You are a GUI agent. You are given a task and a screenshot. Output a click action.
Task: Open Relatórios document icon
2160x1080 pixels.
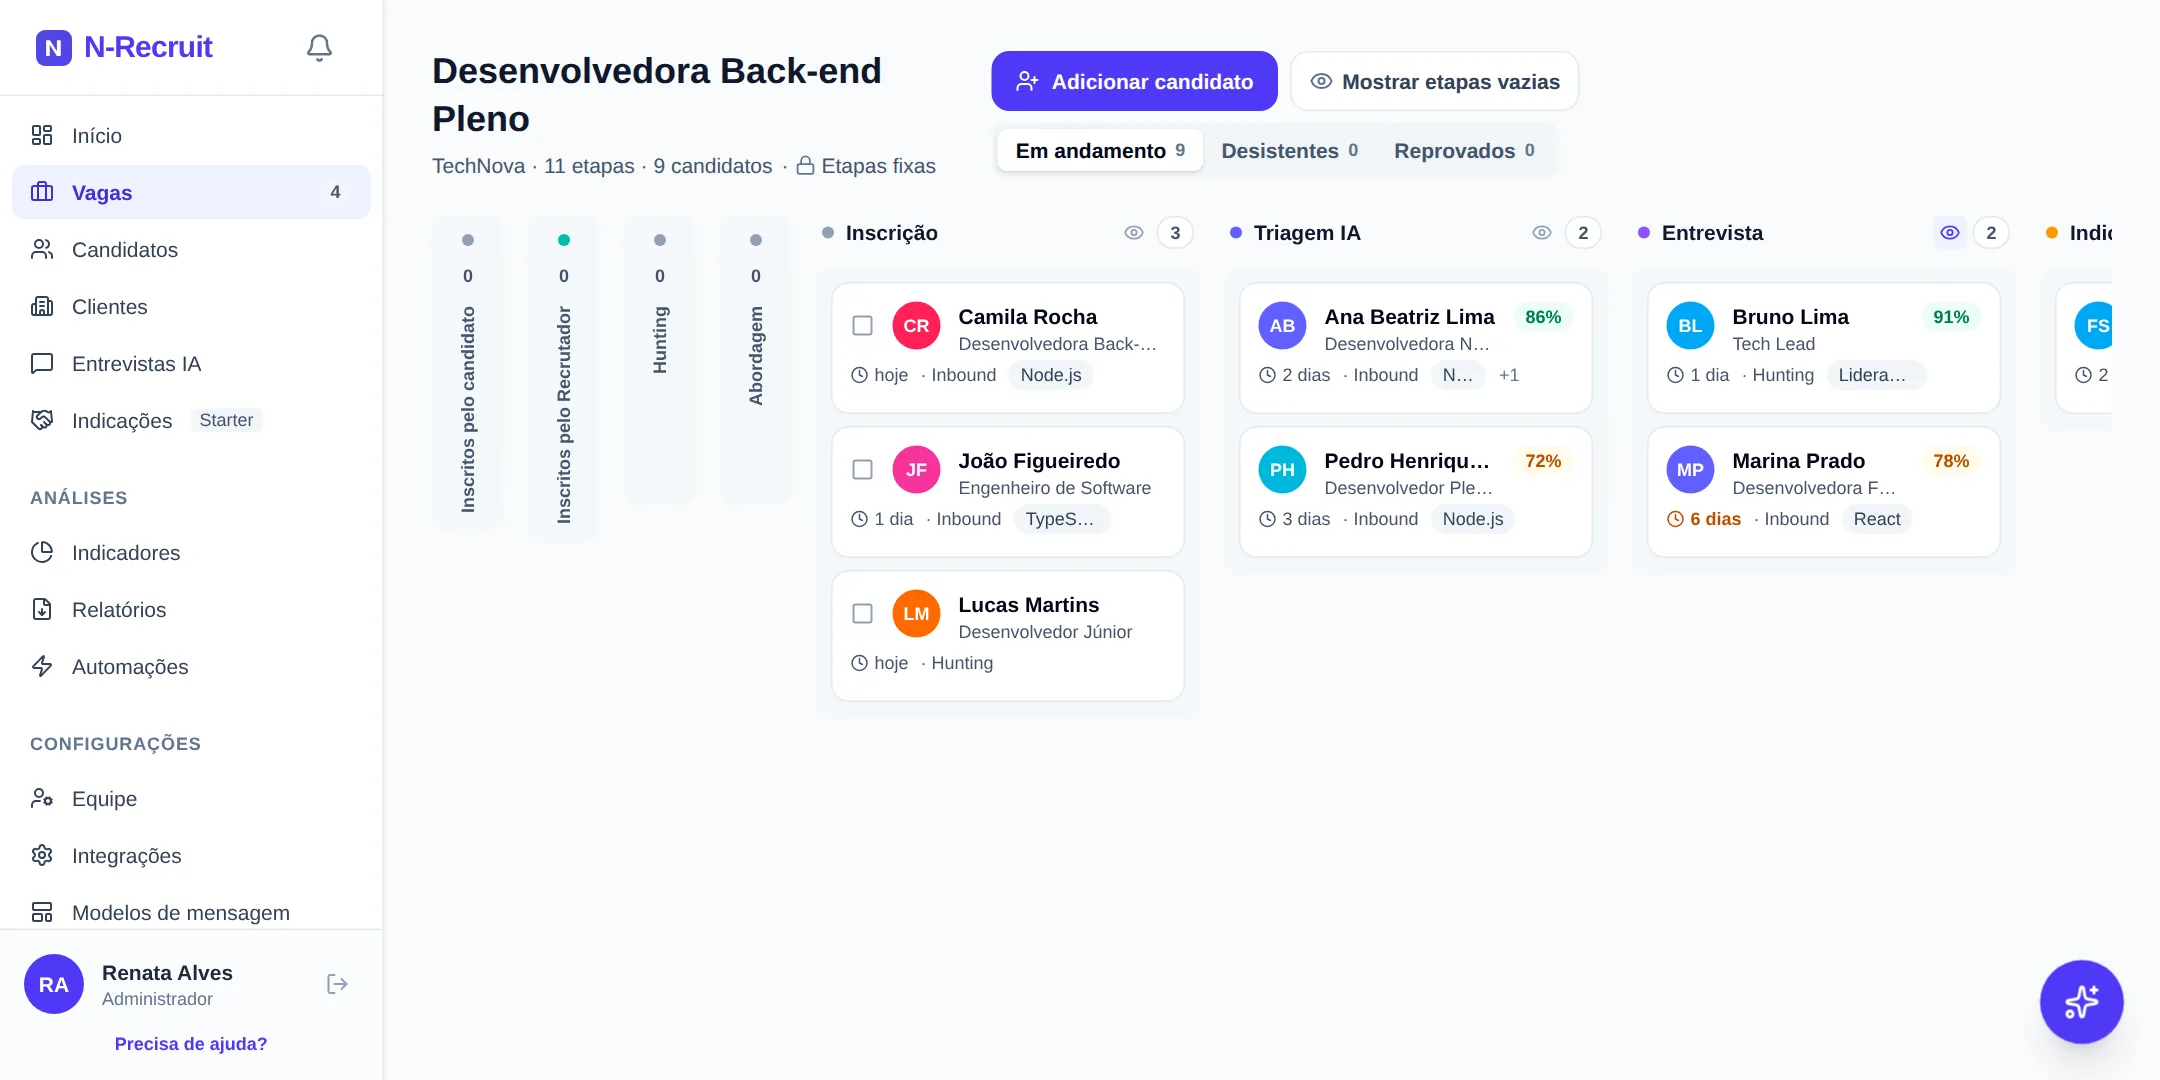(x=42, y=609)
